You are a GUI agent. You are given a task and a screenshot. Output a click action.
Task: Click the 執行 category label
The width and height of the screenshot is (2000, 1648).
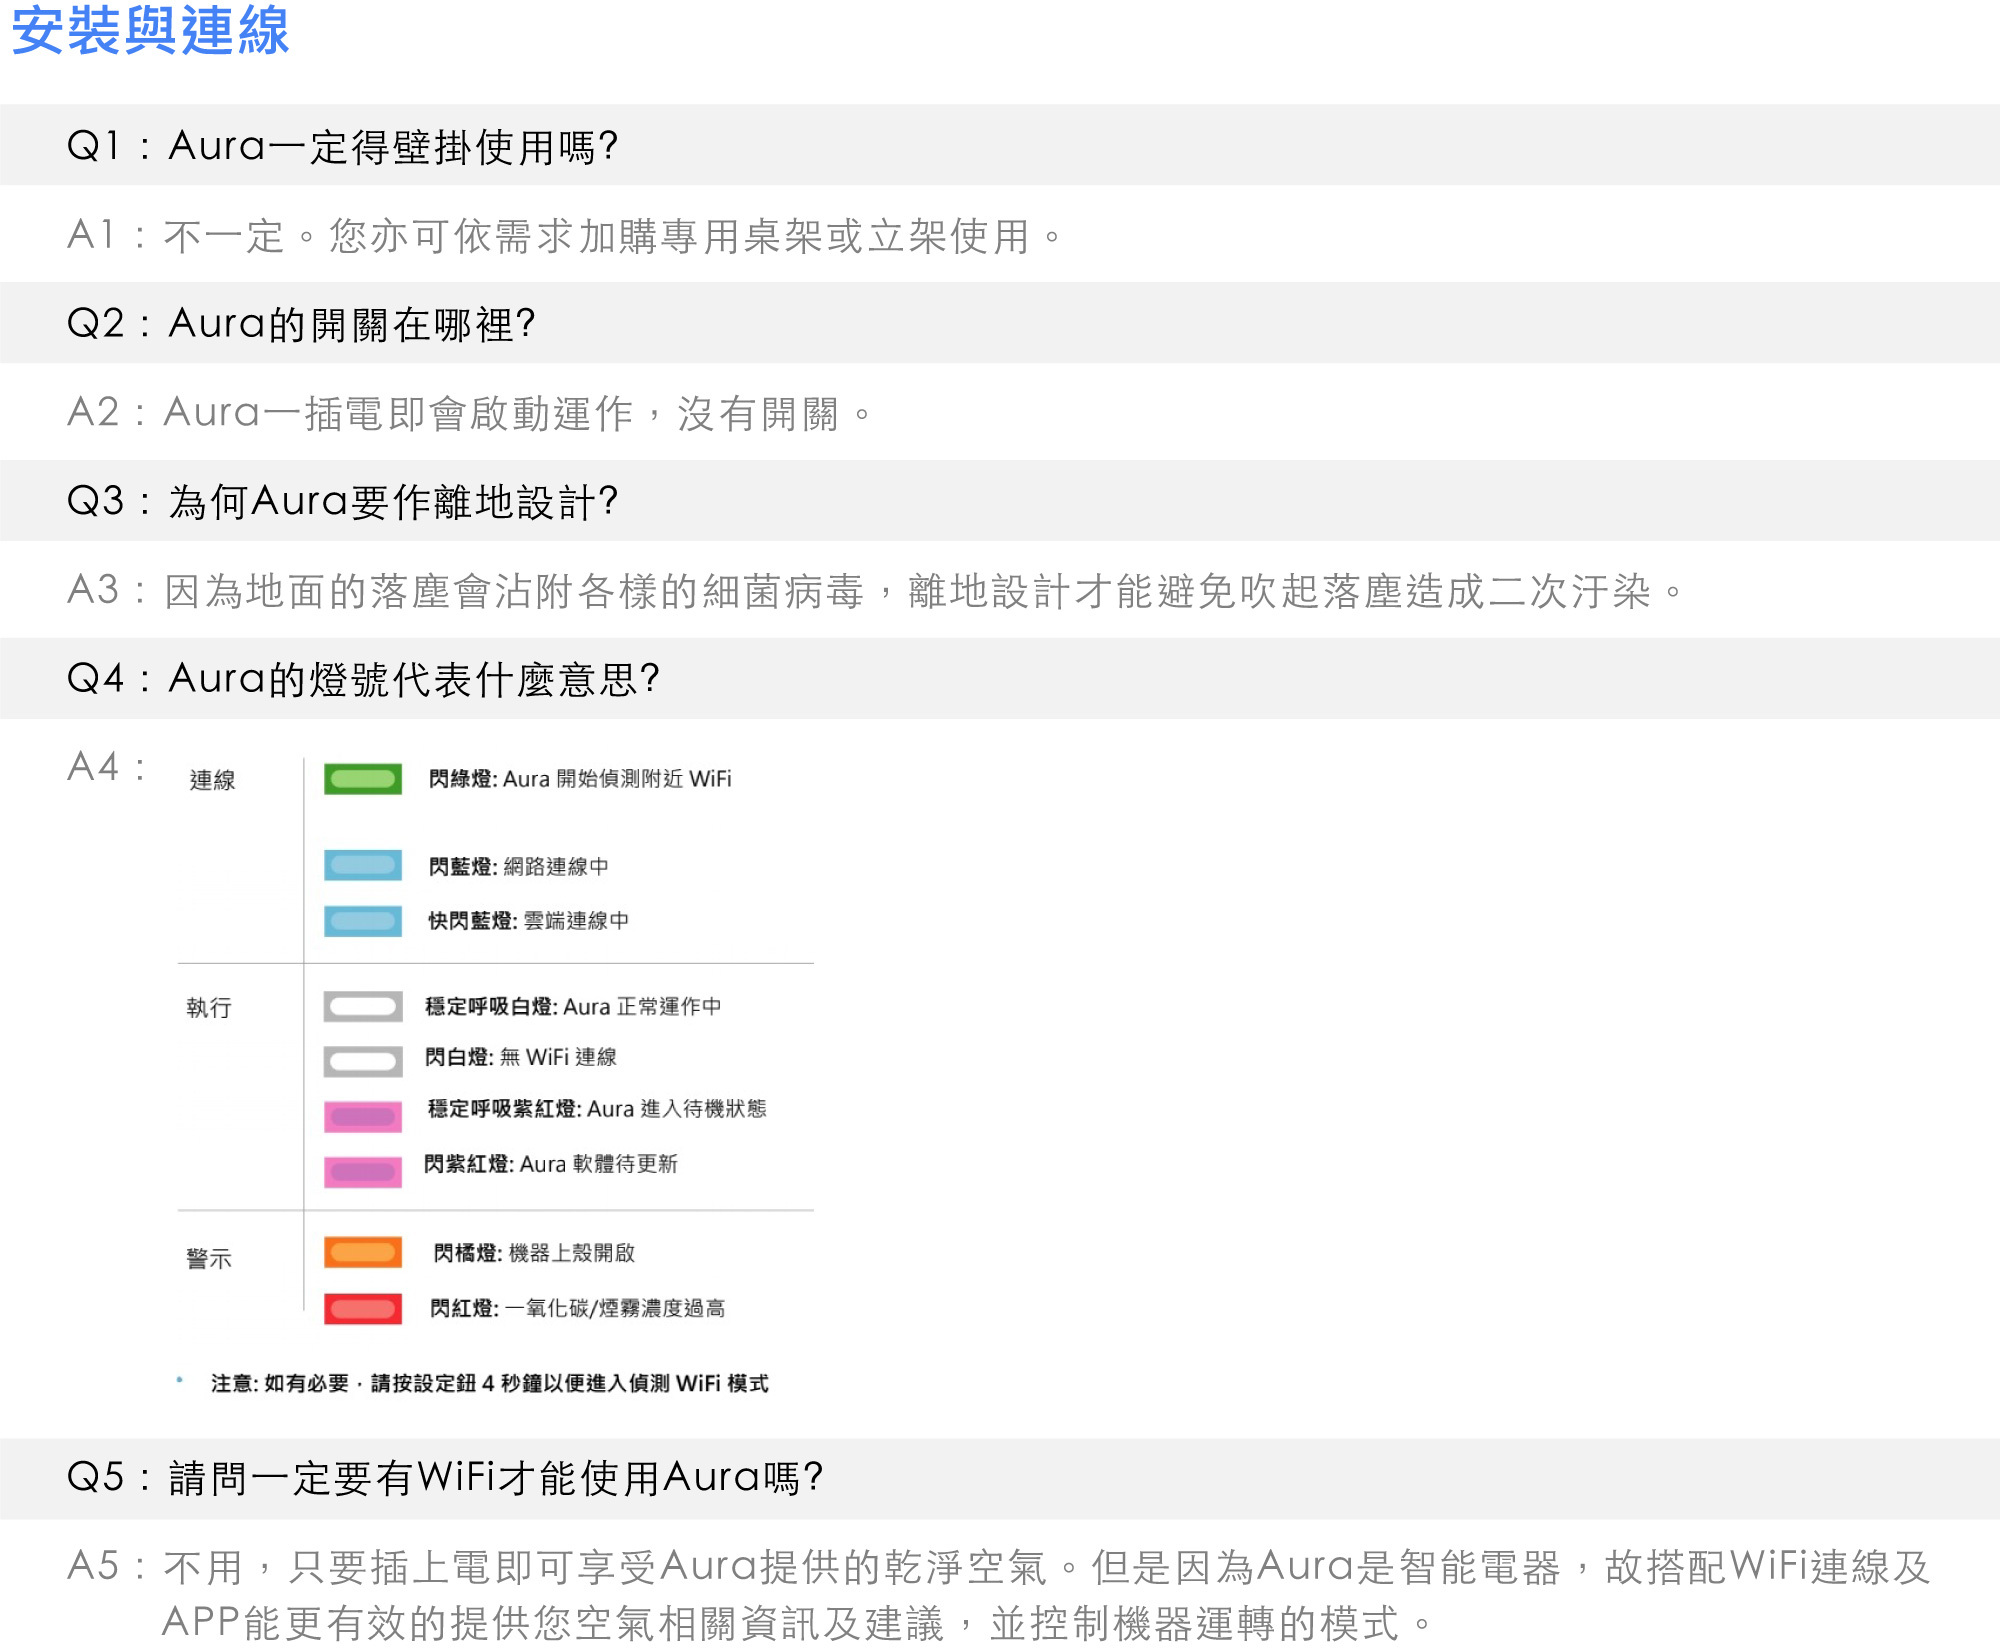[x=209, y=1007]
